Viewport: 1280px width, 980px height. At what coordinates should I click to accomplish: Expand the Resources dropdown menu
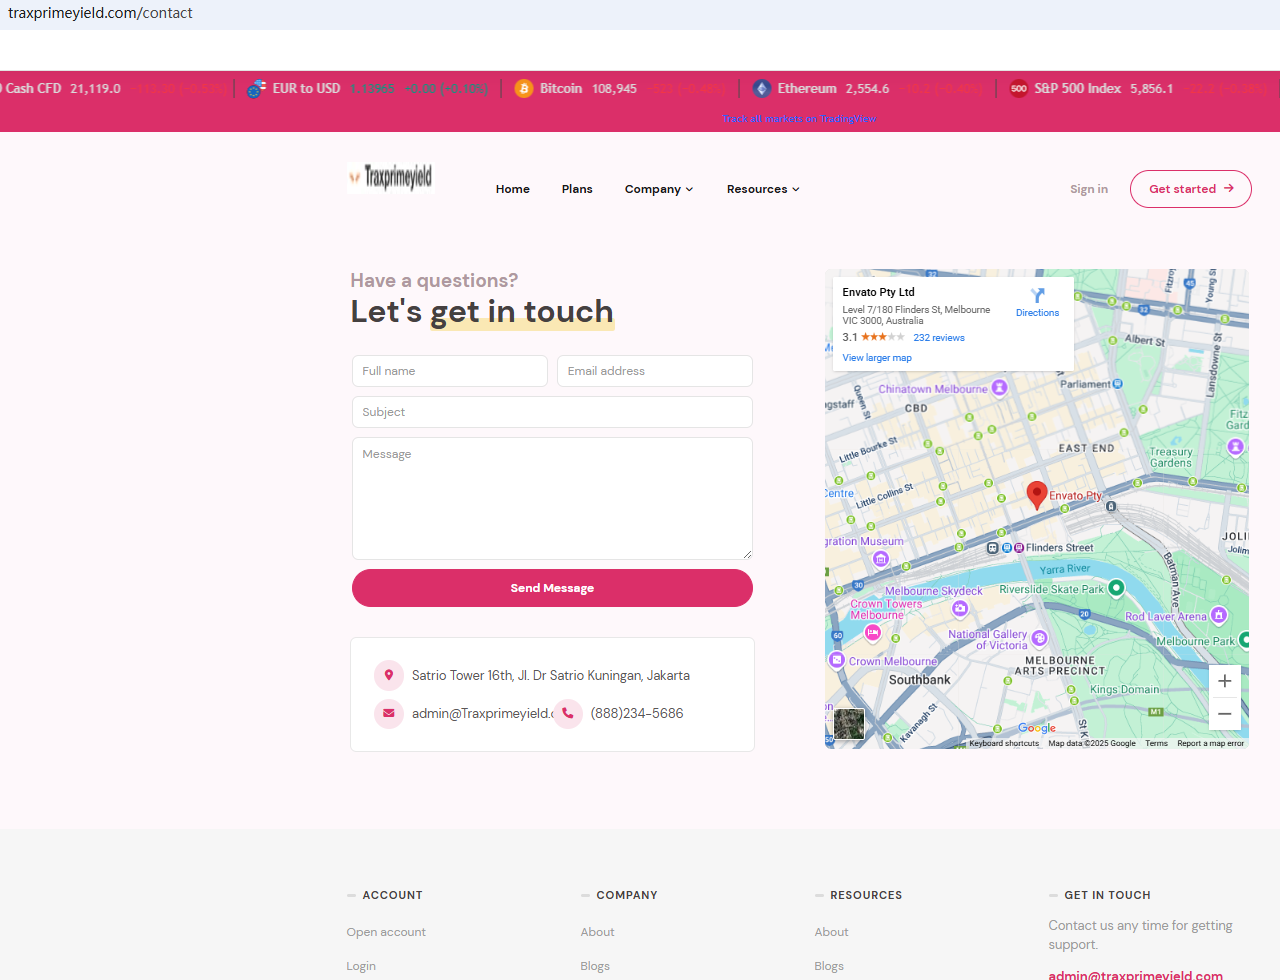pyautogui.click(x=762, y=189)
